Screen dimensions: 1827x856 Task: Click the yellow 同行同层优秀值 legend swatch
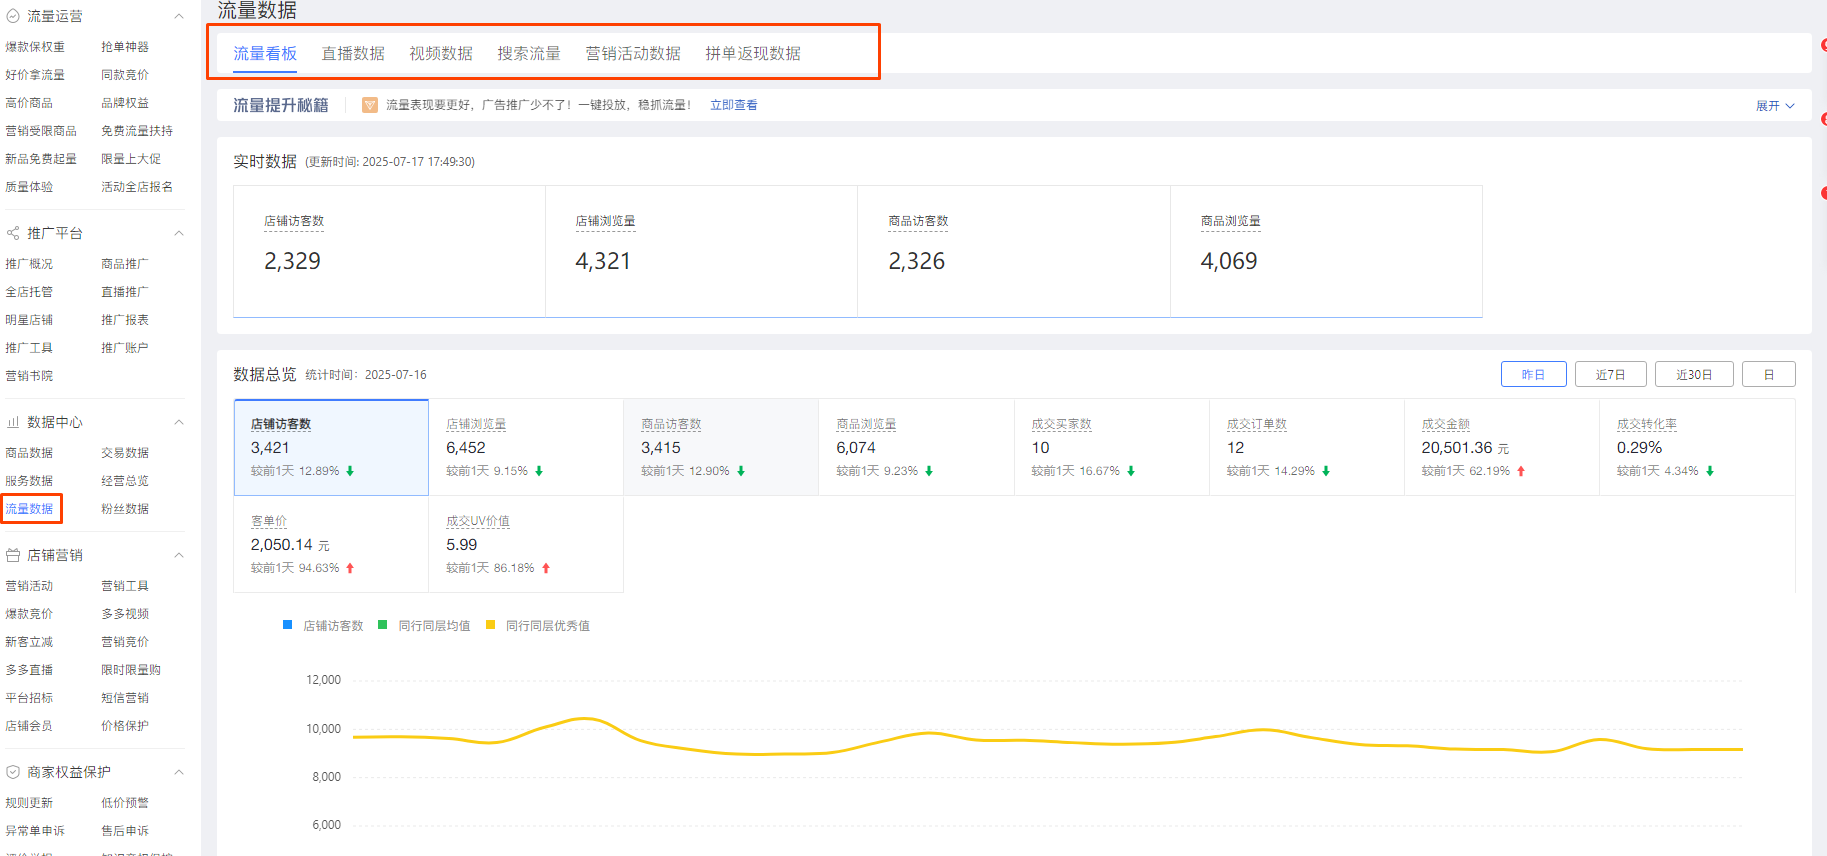point(490,625)
